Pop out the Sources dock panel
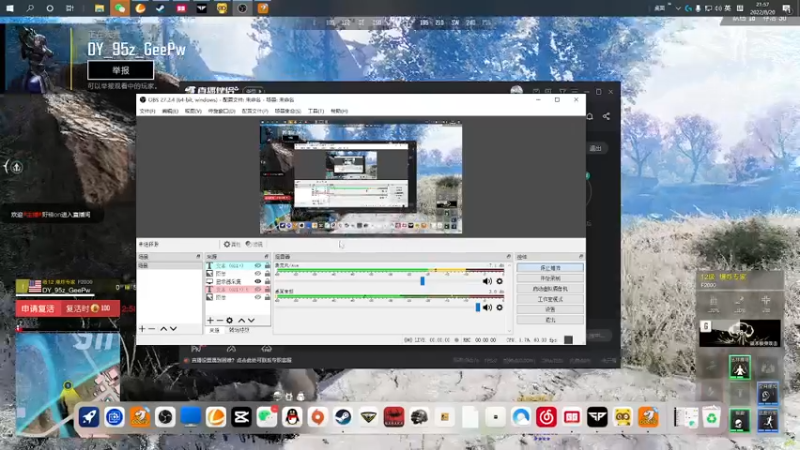 click(266, 257)
